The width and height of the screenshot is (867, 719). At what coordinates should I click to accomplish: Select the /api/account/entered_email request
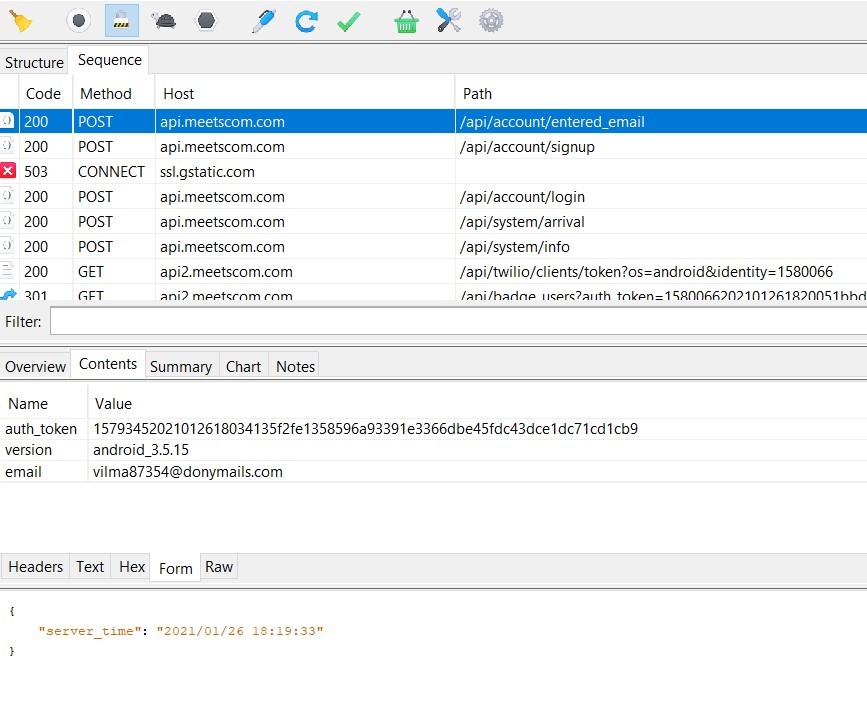(434, 122)
